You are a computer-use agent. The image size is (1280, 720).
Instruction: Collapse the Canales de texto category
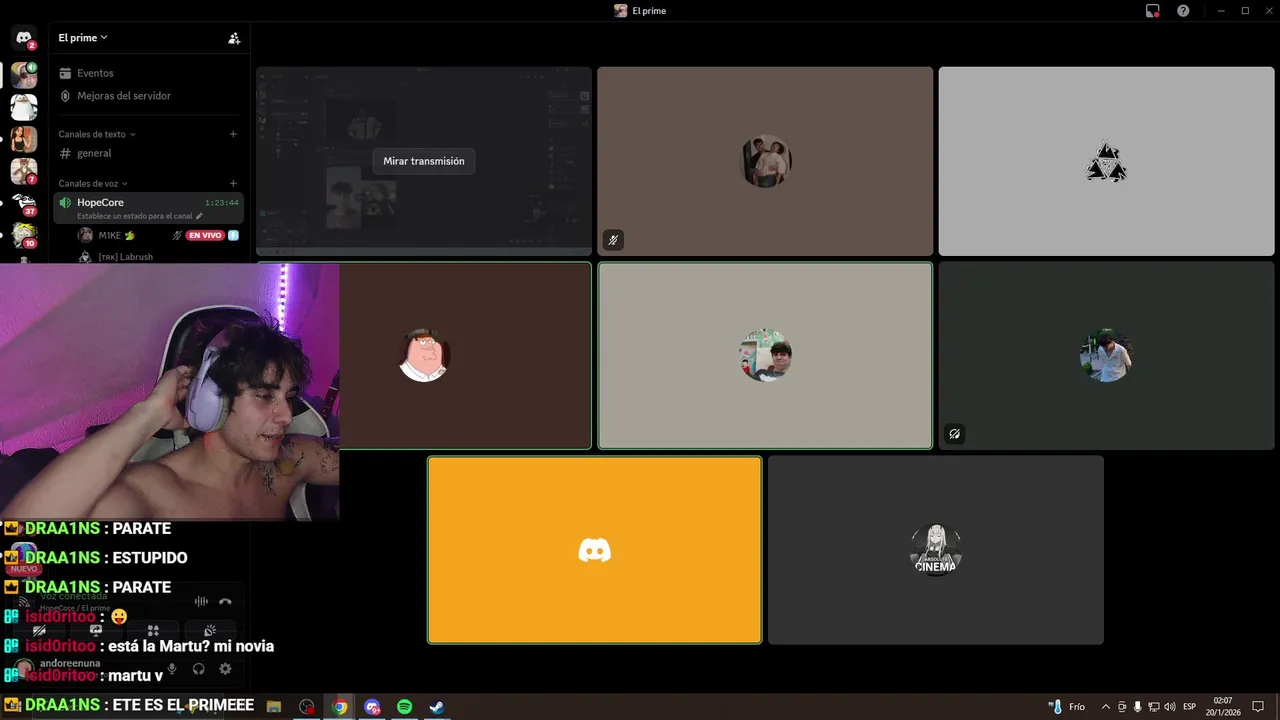tap(96, 134)
